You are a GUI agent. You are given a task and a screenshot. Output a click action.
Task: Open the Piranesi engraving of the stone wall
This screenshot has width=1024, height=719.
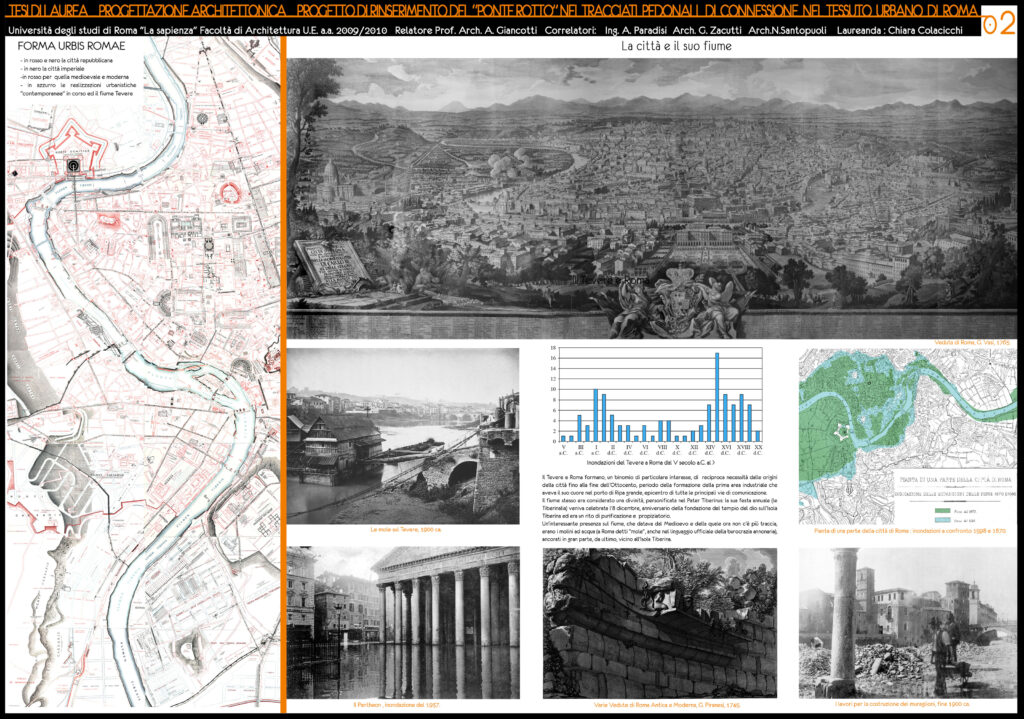[x=660, y=622]
